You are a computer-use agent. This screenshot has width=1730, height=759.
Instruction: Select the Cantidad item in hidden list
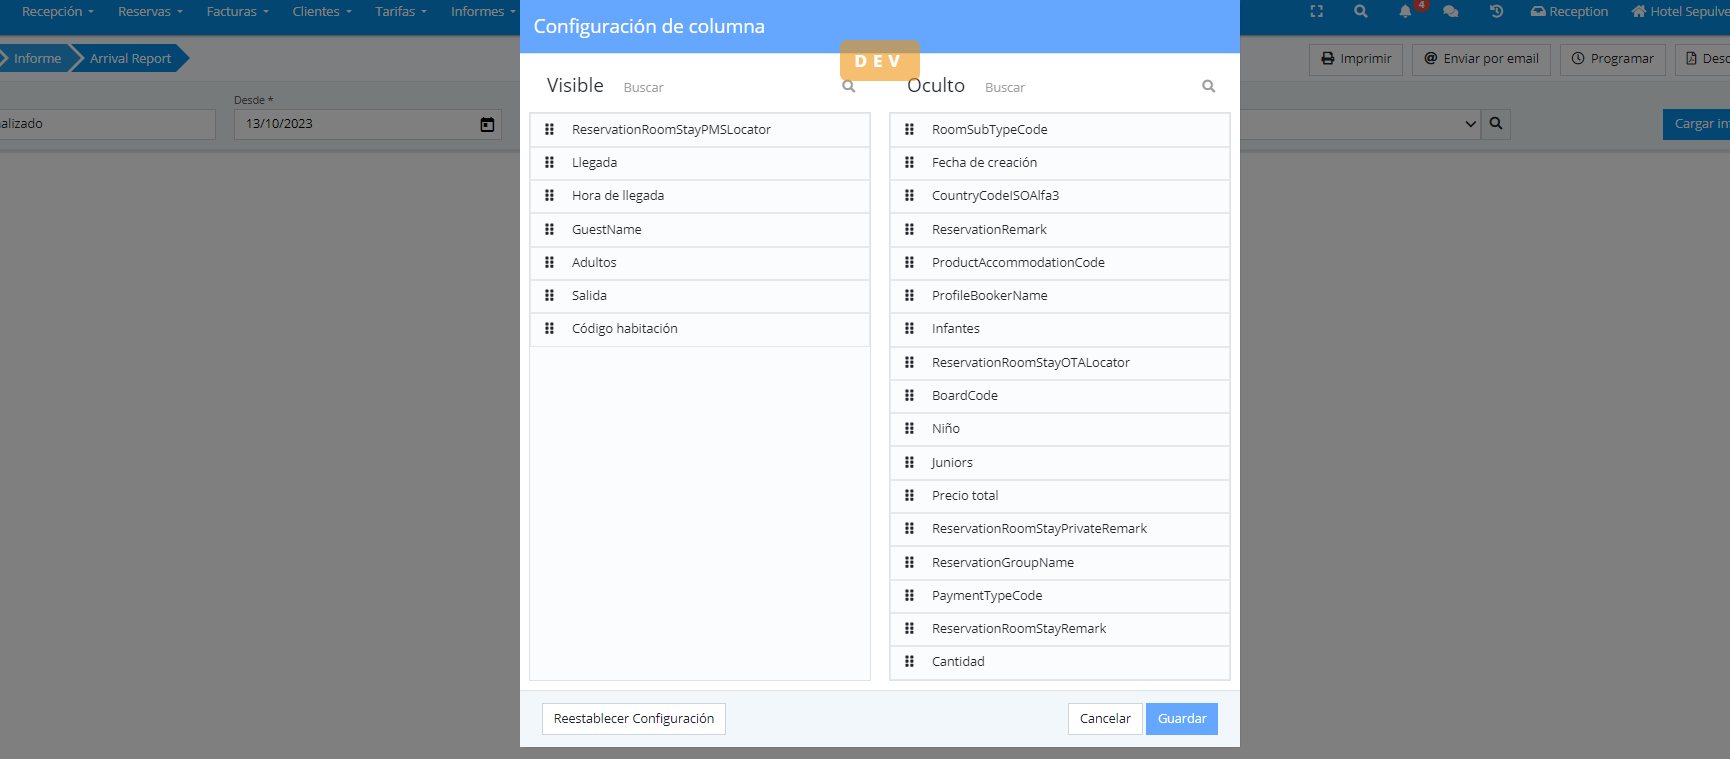point(958,662)
